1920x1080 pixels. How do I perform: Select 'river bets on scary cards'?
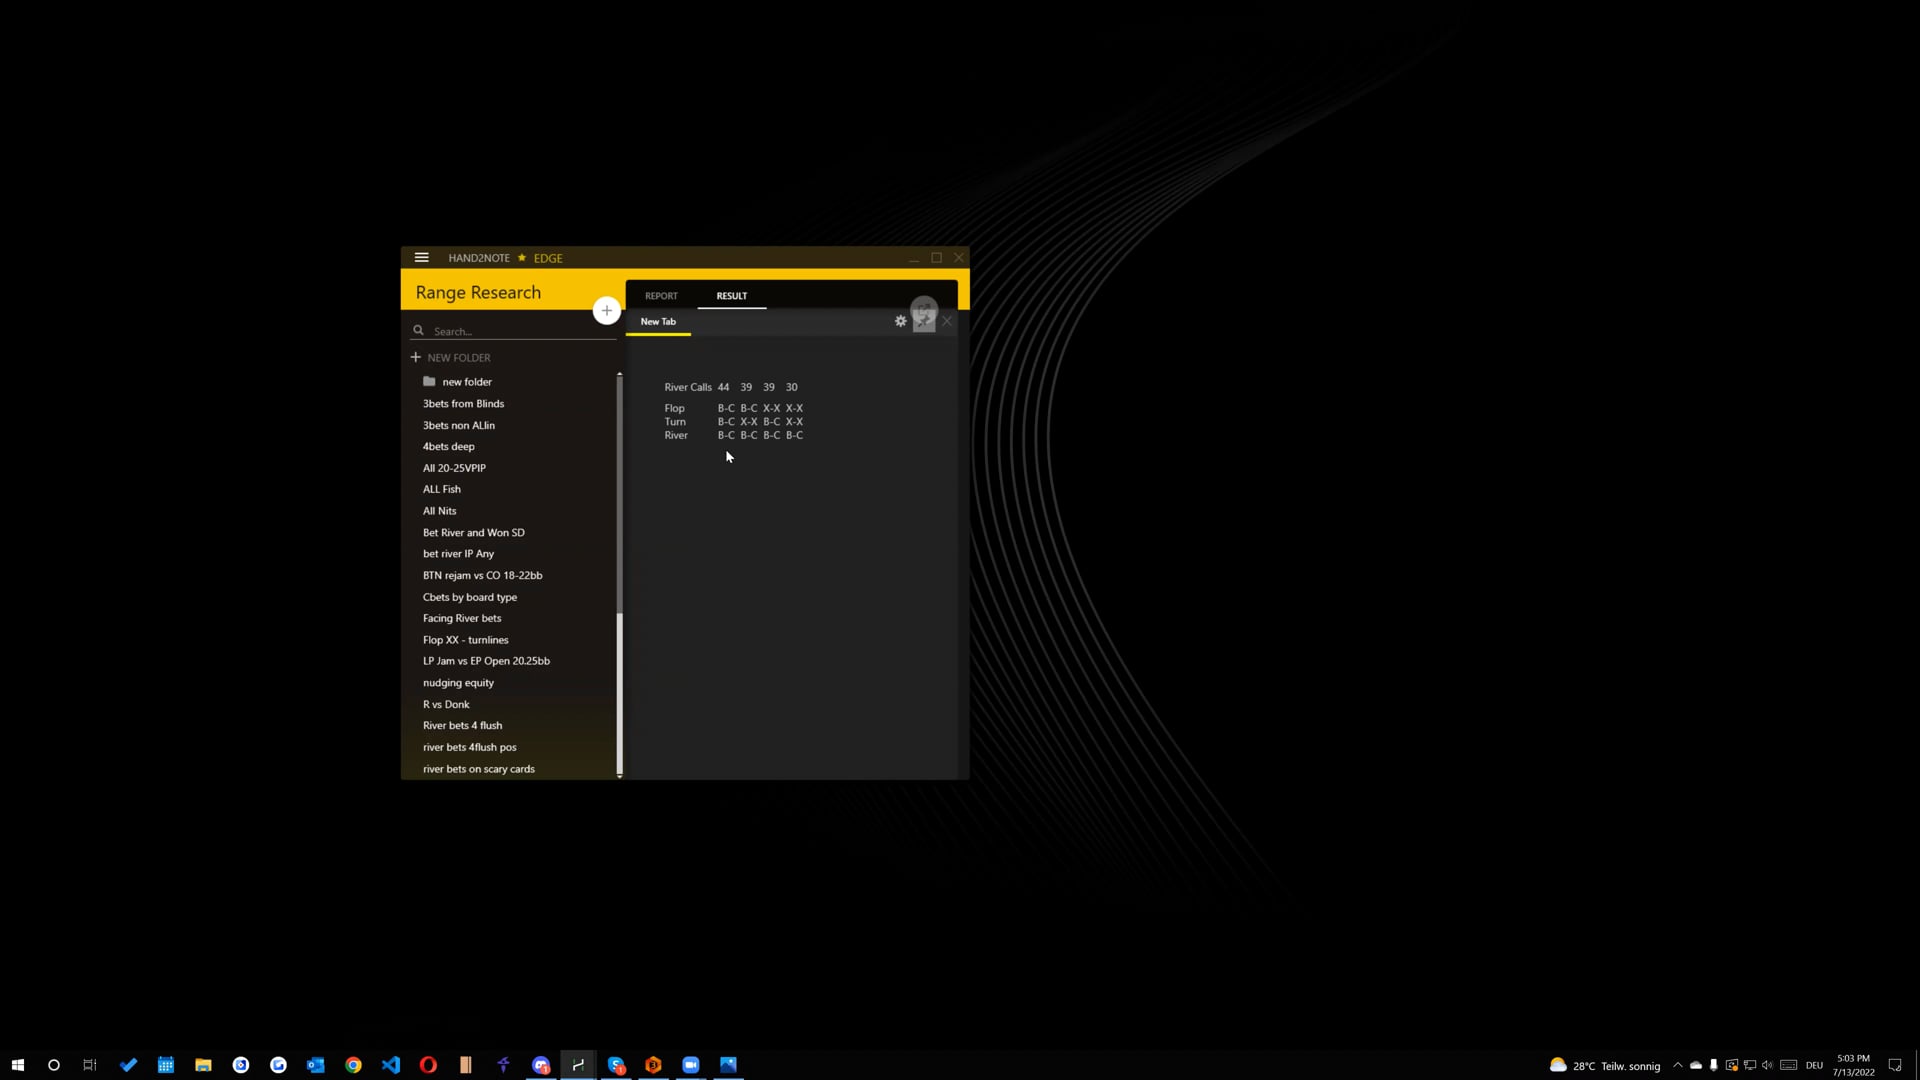click(478, 769)
